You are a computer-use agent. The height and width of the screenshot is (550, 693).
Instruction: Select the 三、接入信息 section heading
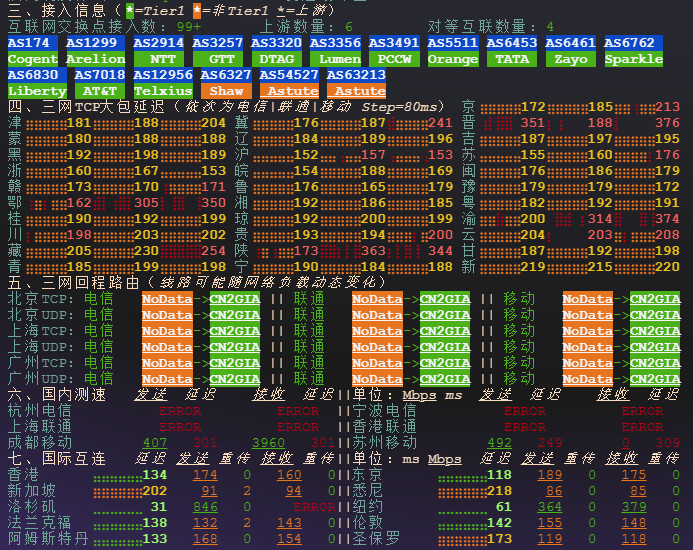[57, 10]
